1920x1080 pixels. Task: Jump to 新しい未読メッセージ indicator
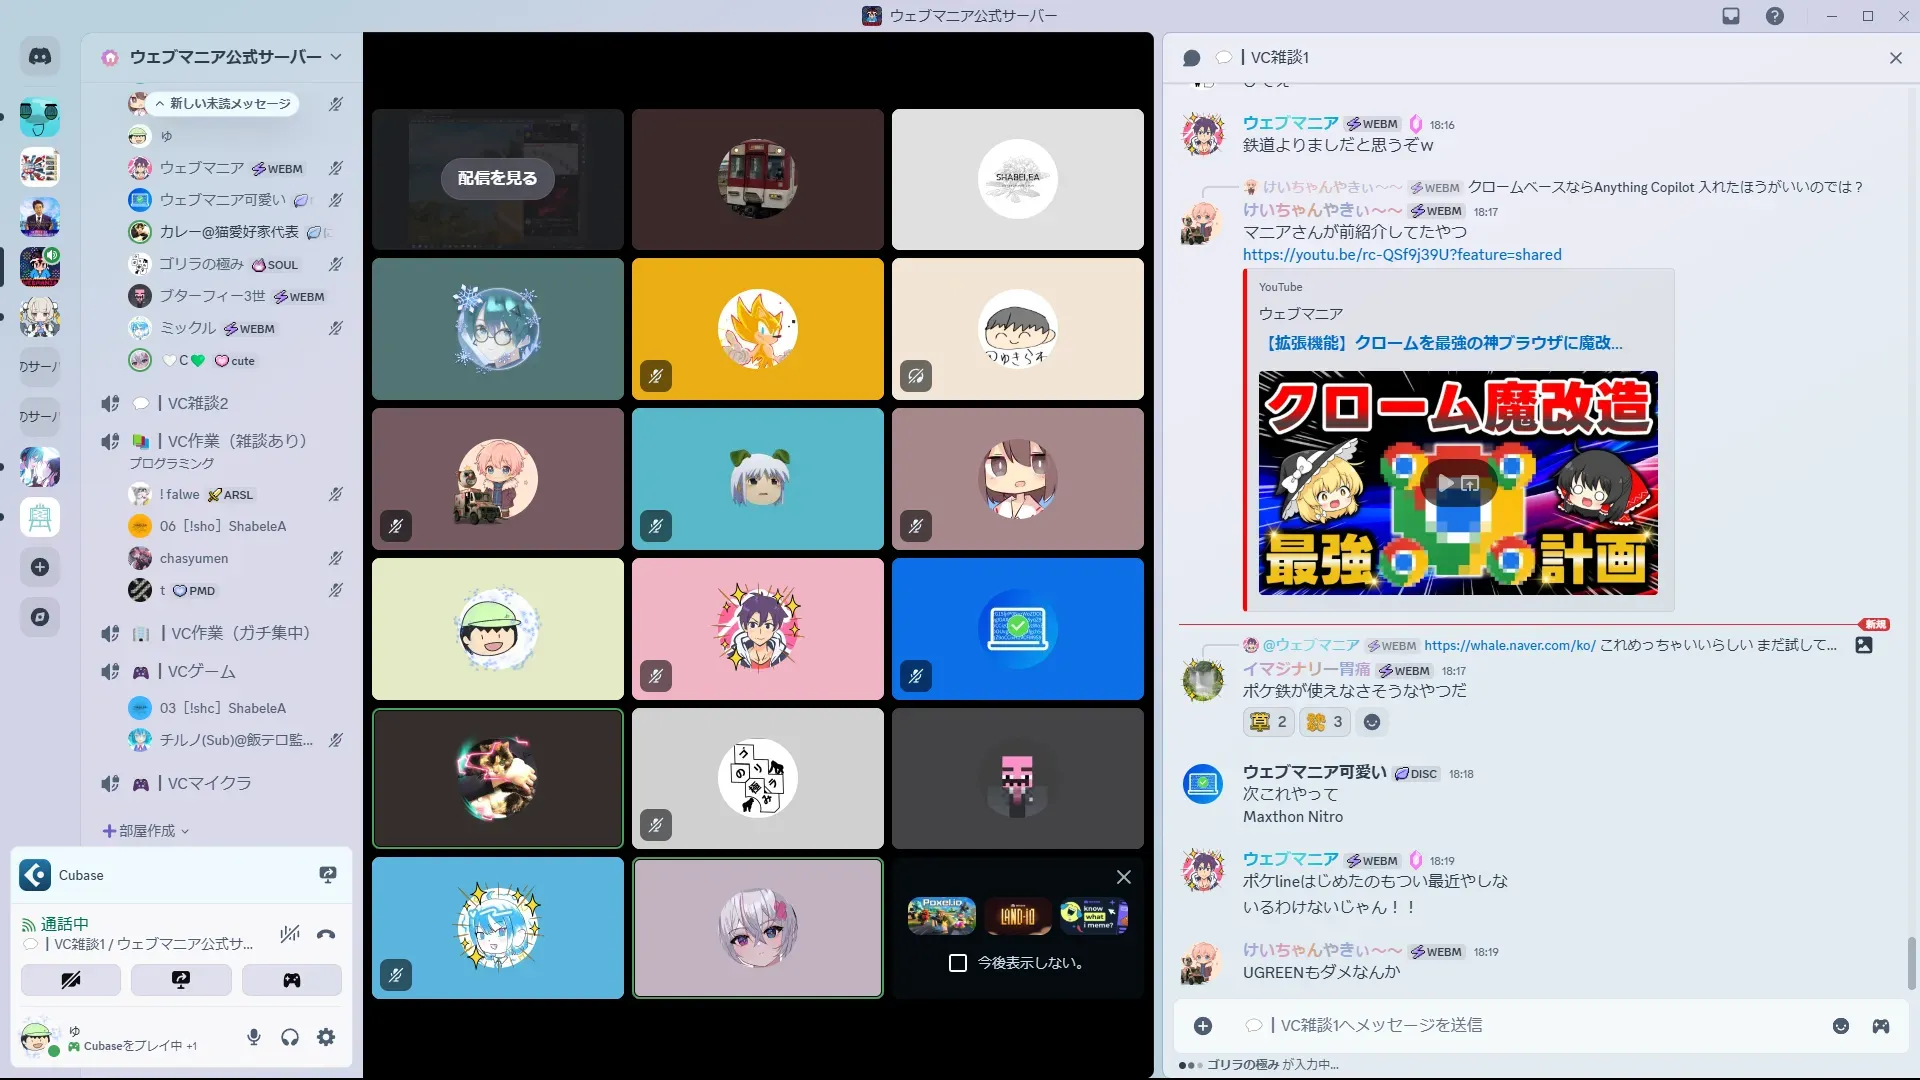(222, 103)
